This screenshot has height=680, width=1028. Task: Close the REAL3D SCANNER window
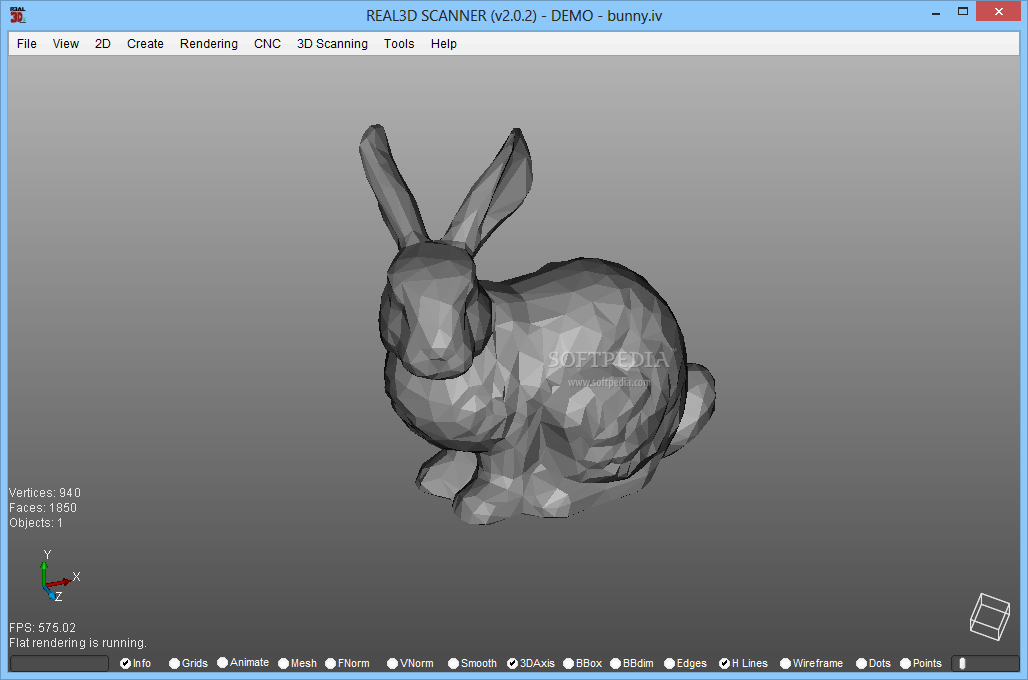point(998,12)
